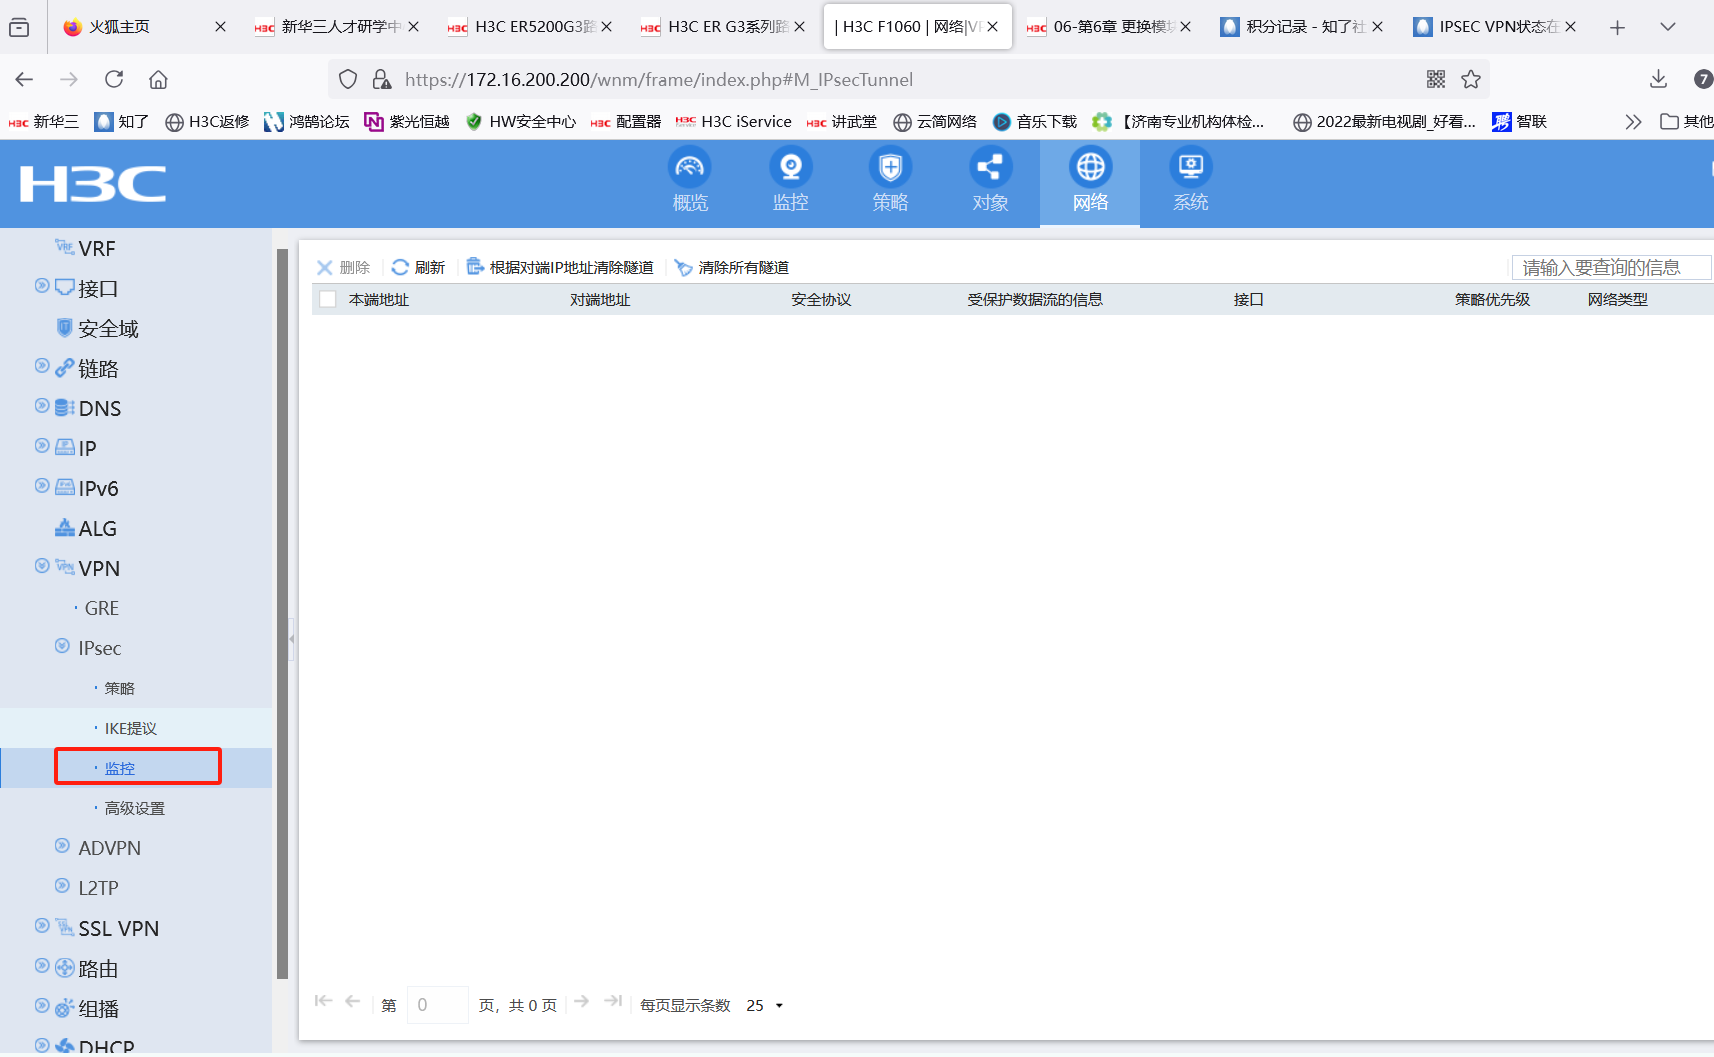Expand the 链路 tree node
The height and width of the screenshot is (1057, 1714).
(42, 366)
